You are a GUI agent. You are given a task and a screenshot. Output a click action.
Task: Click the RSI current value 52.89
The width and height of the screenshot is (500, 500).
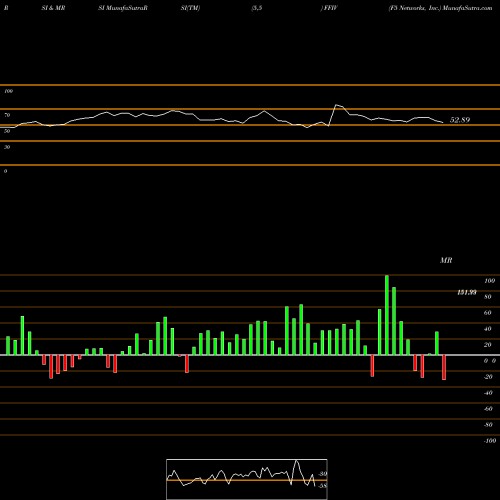tap(460, 120)
